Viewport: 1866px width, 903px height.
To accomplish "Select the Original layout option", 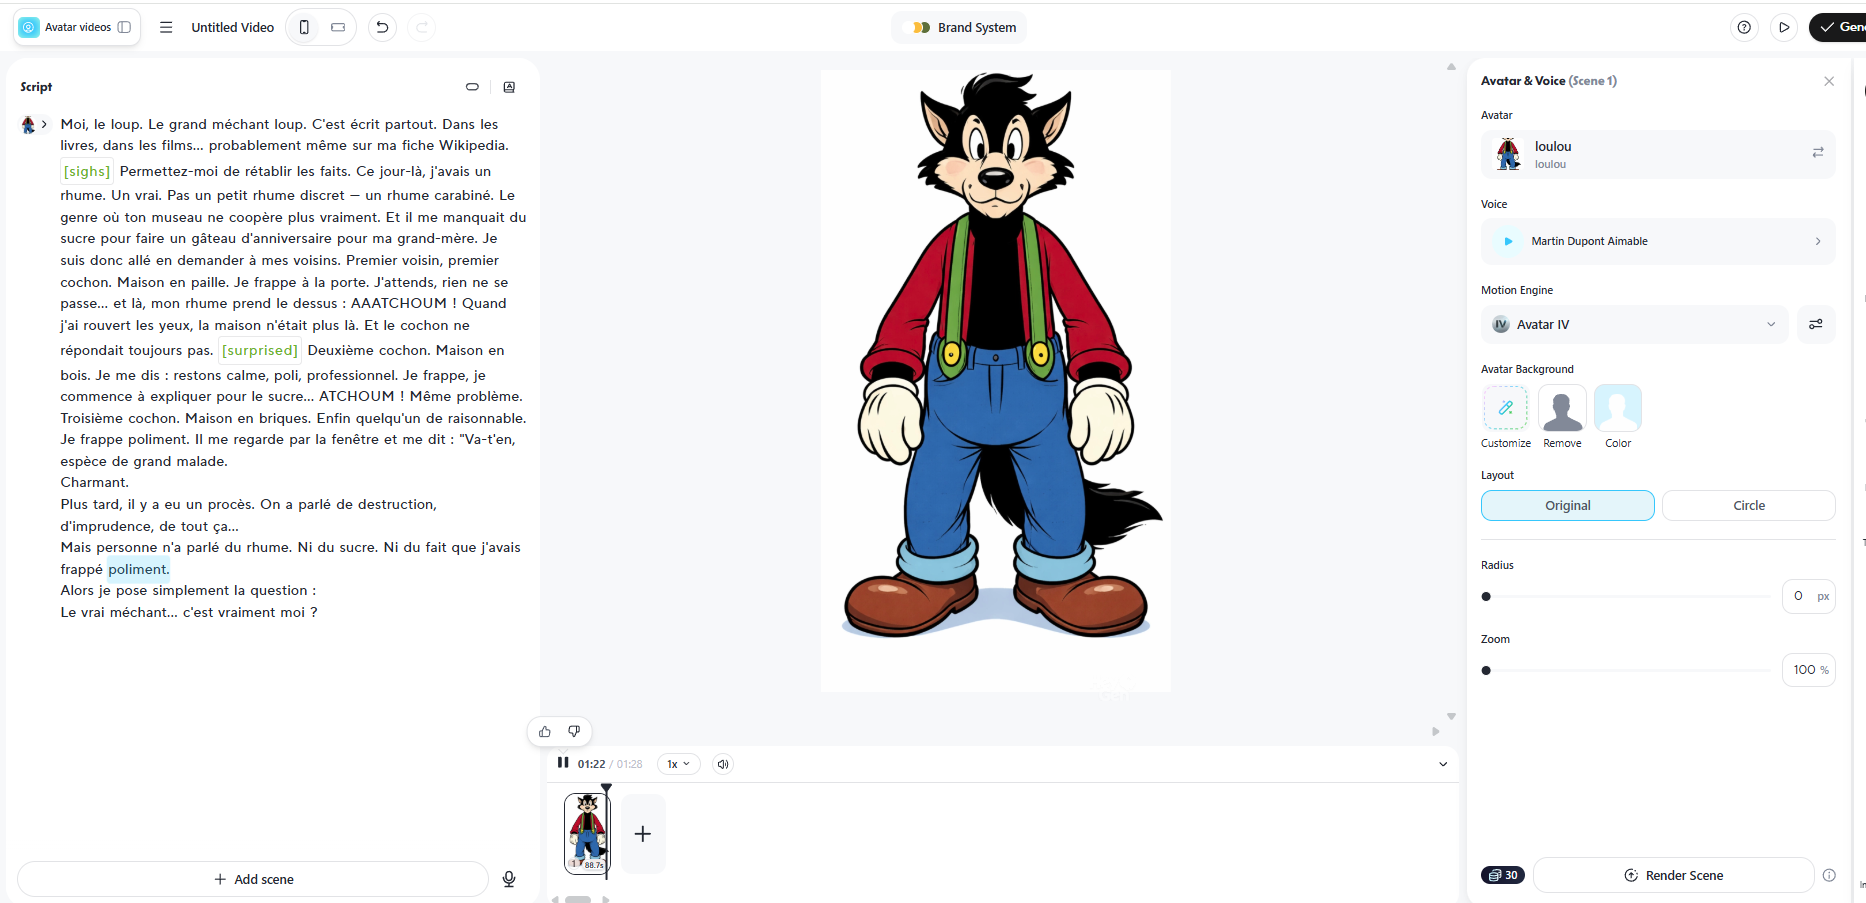I will point(1568,506).
